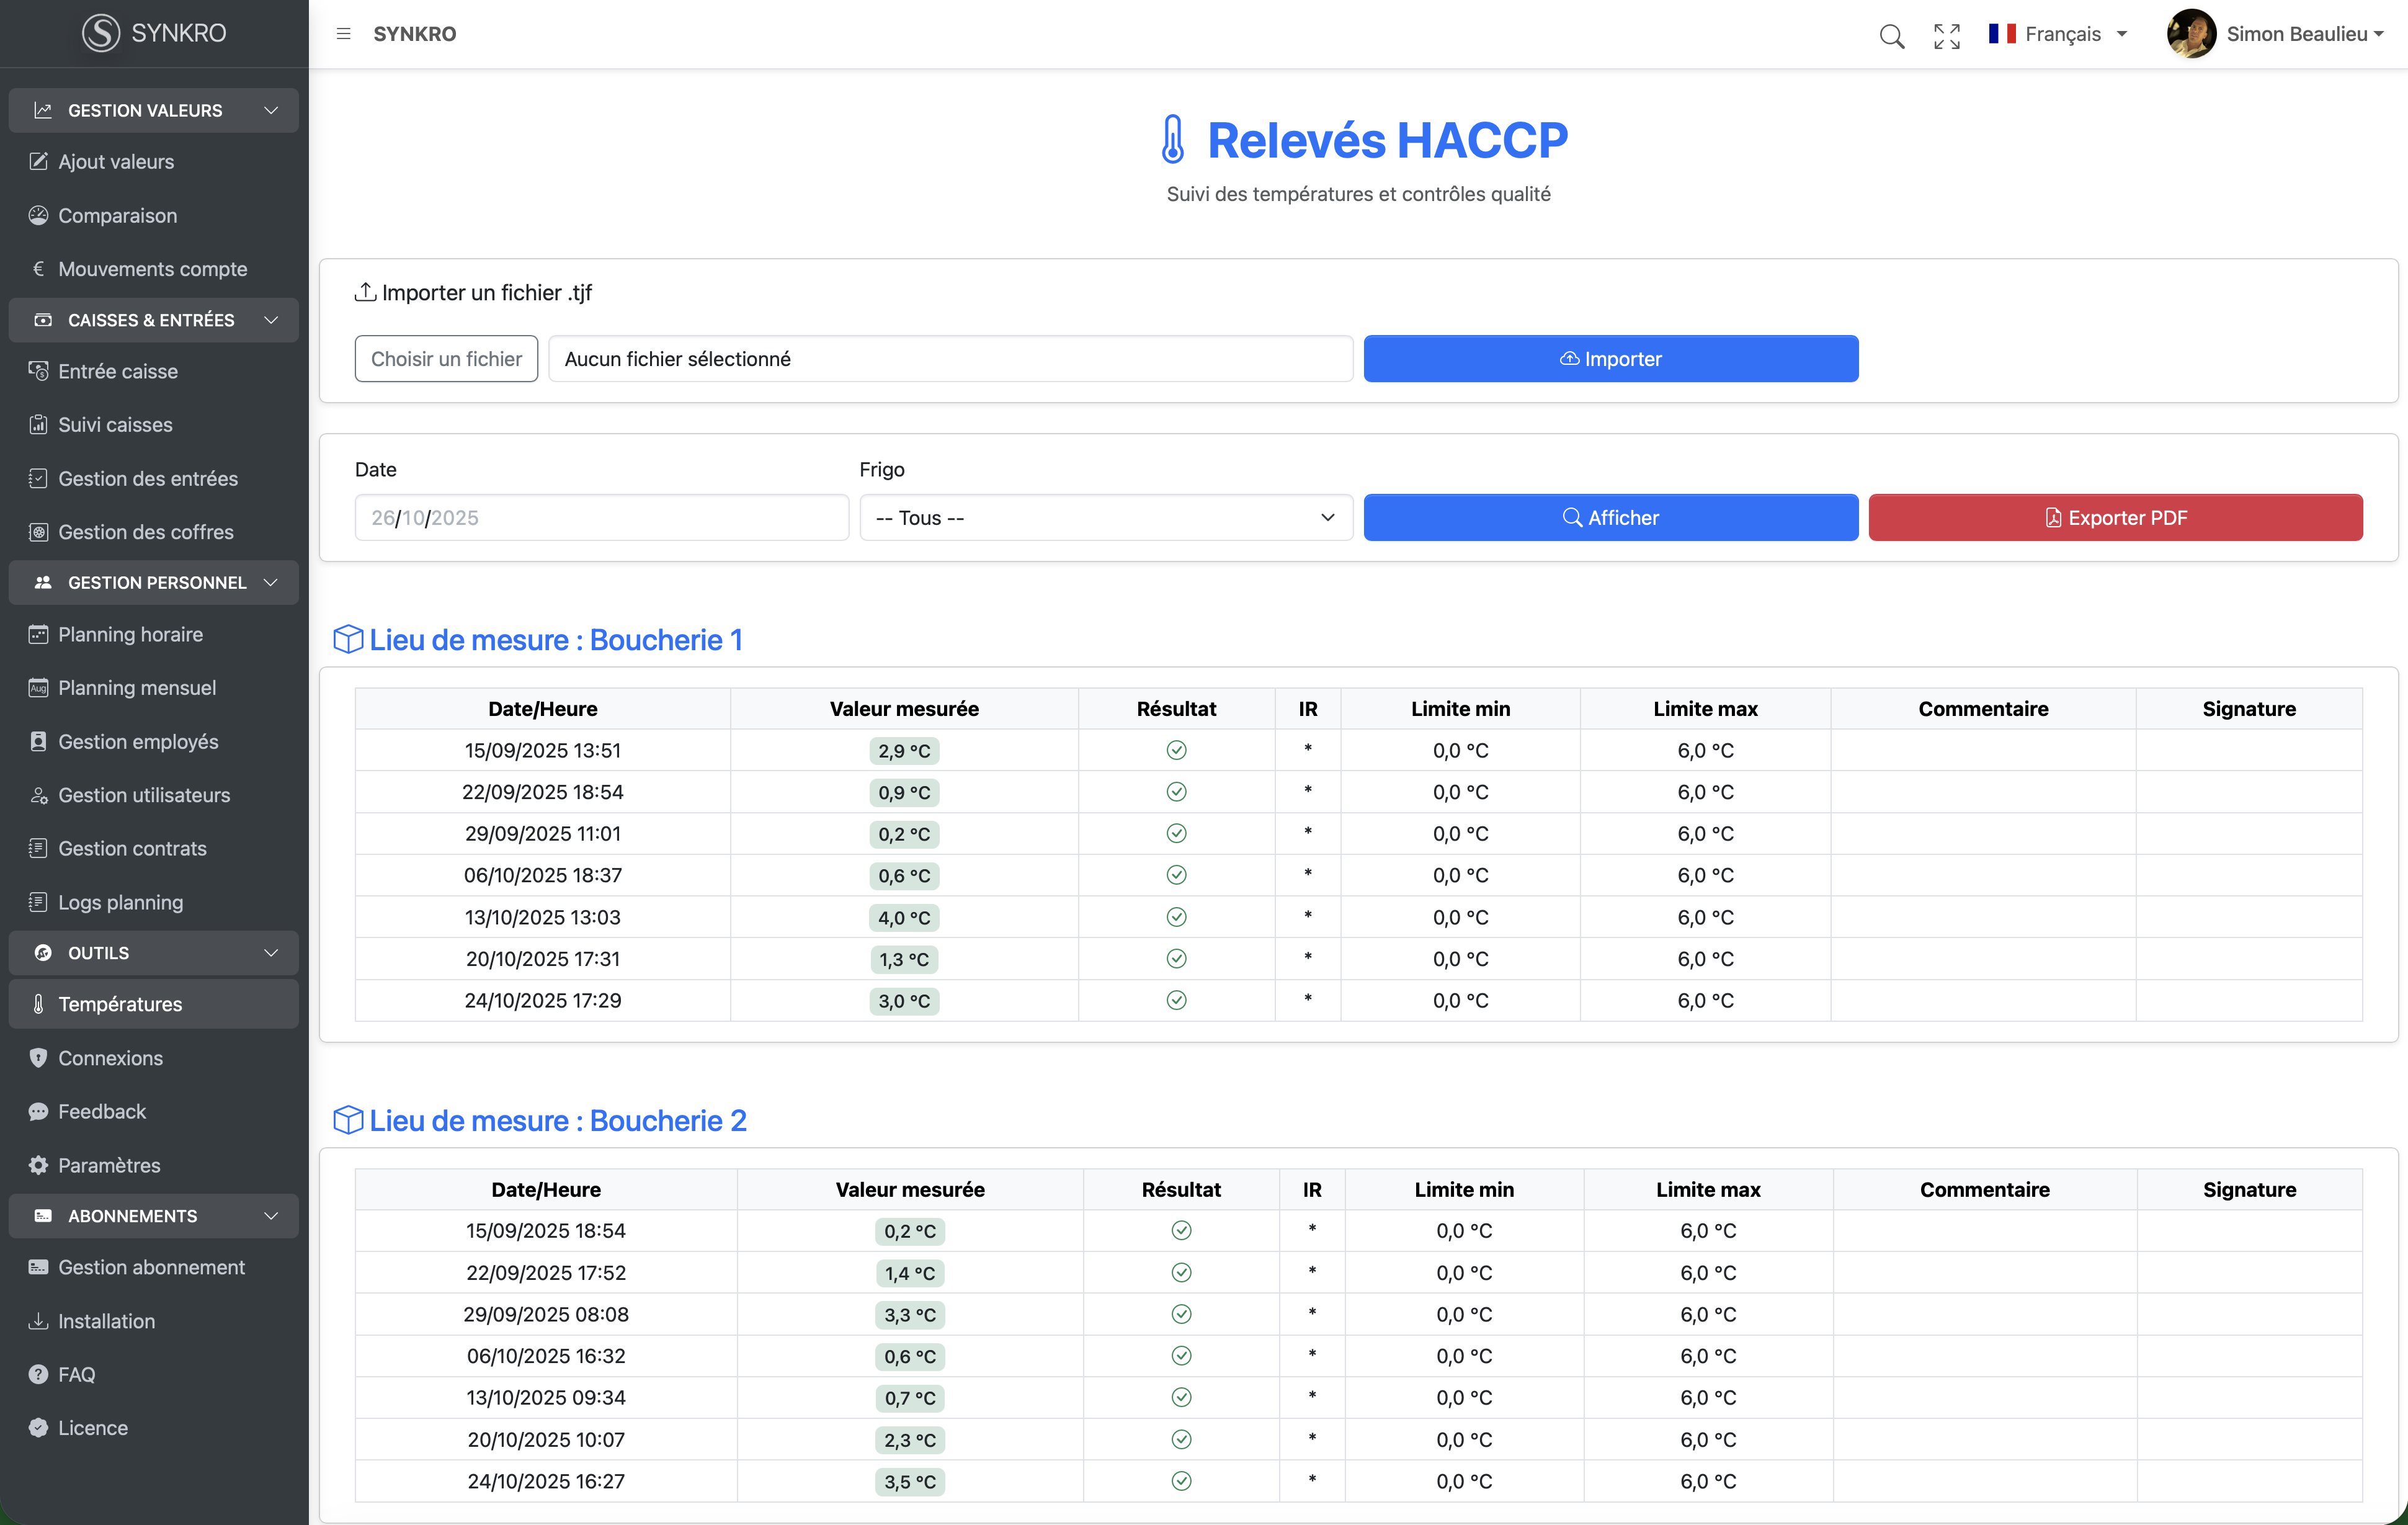Open the Frigo dropdown showing Tous
The width and height of the screenshot is (2408, 1525).
point(1105,518)
